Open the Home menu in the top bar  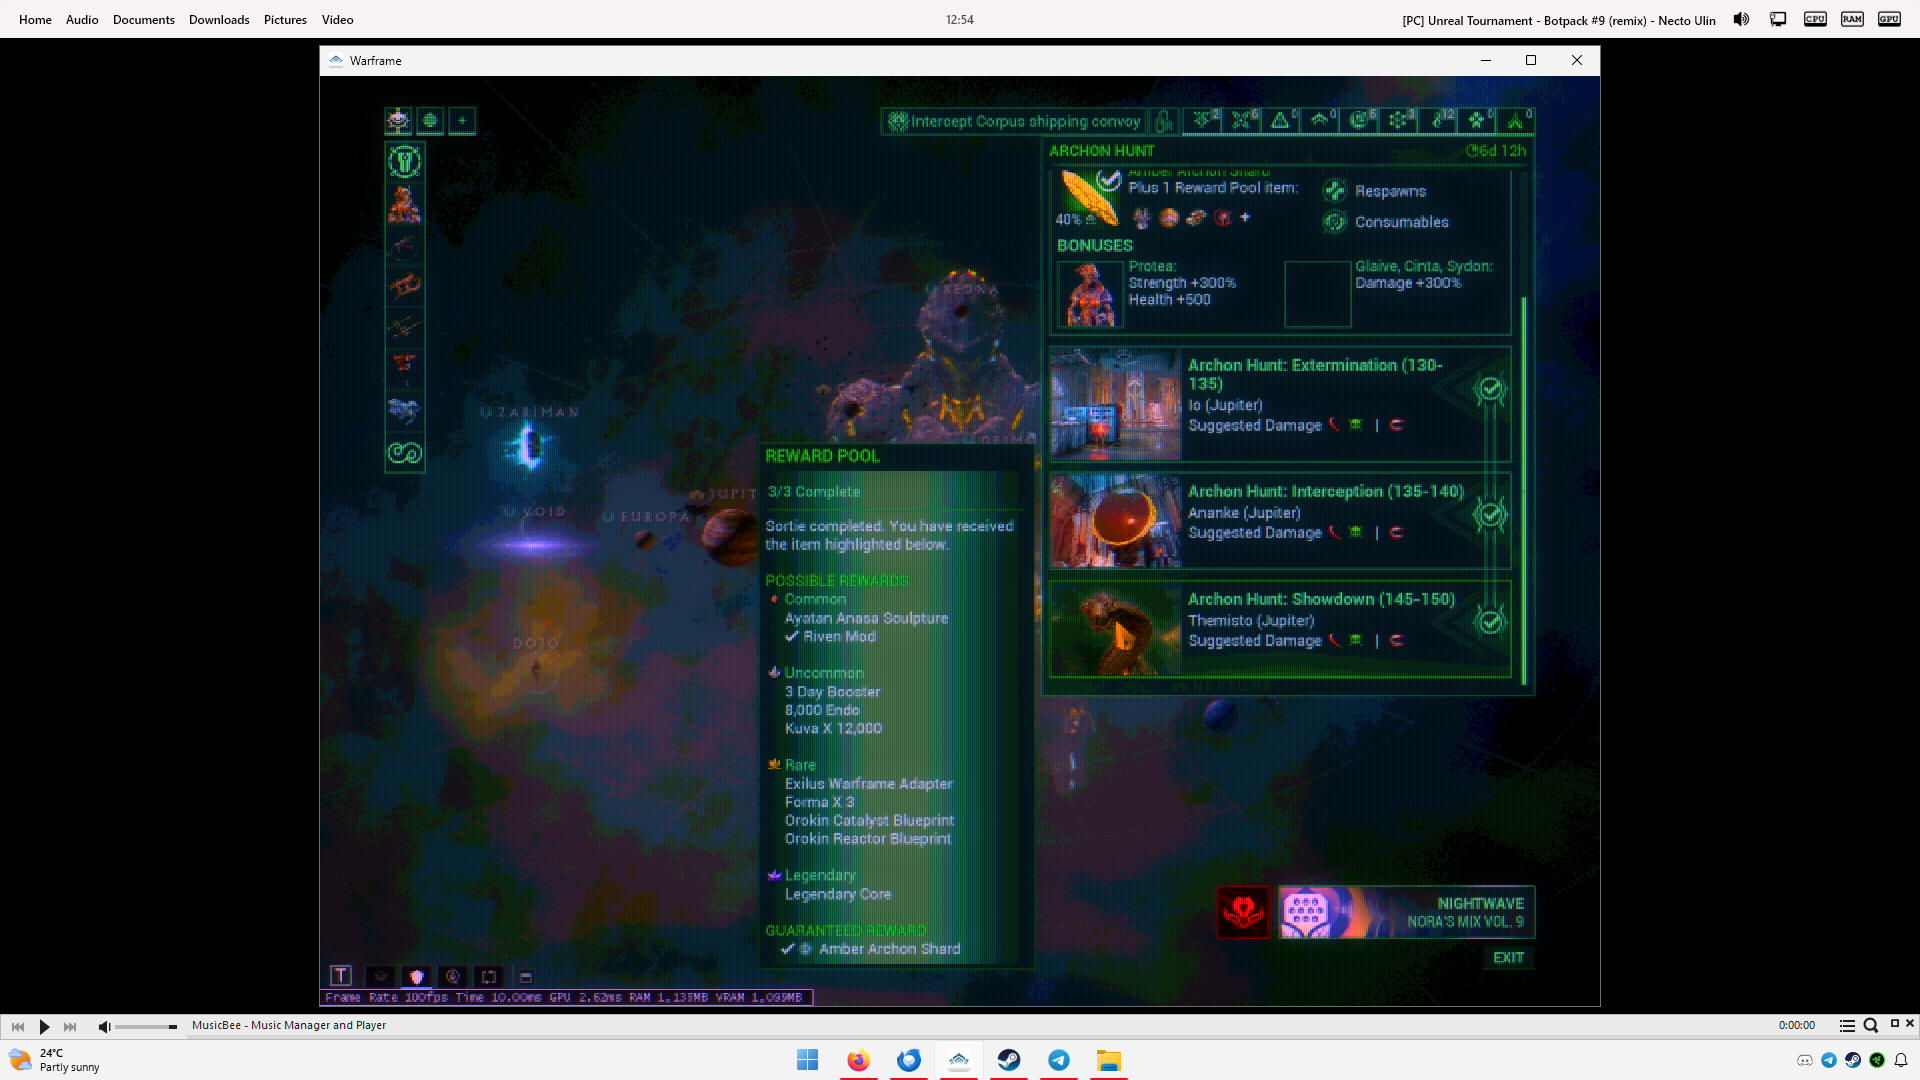tap(35, 20)
